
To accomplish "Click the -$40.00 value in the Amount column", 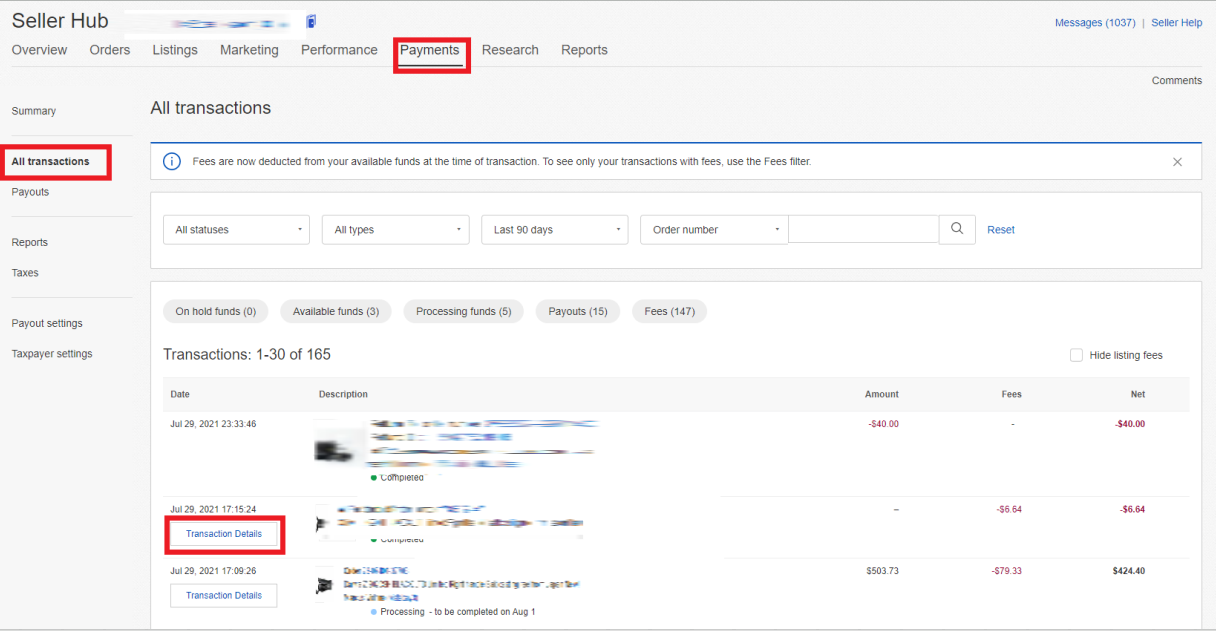I will [883, 424].
